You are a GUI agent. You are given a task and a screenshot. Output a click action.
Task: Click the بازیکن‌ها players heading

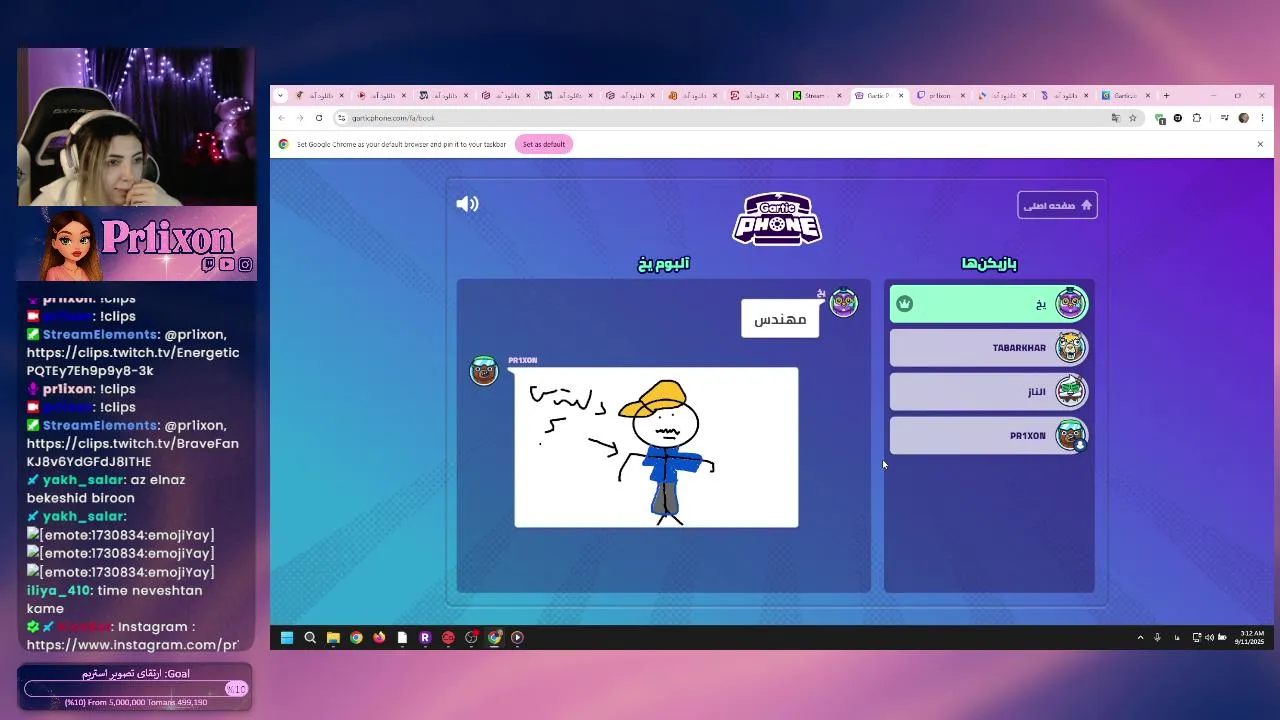pos(989,264)
